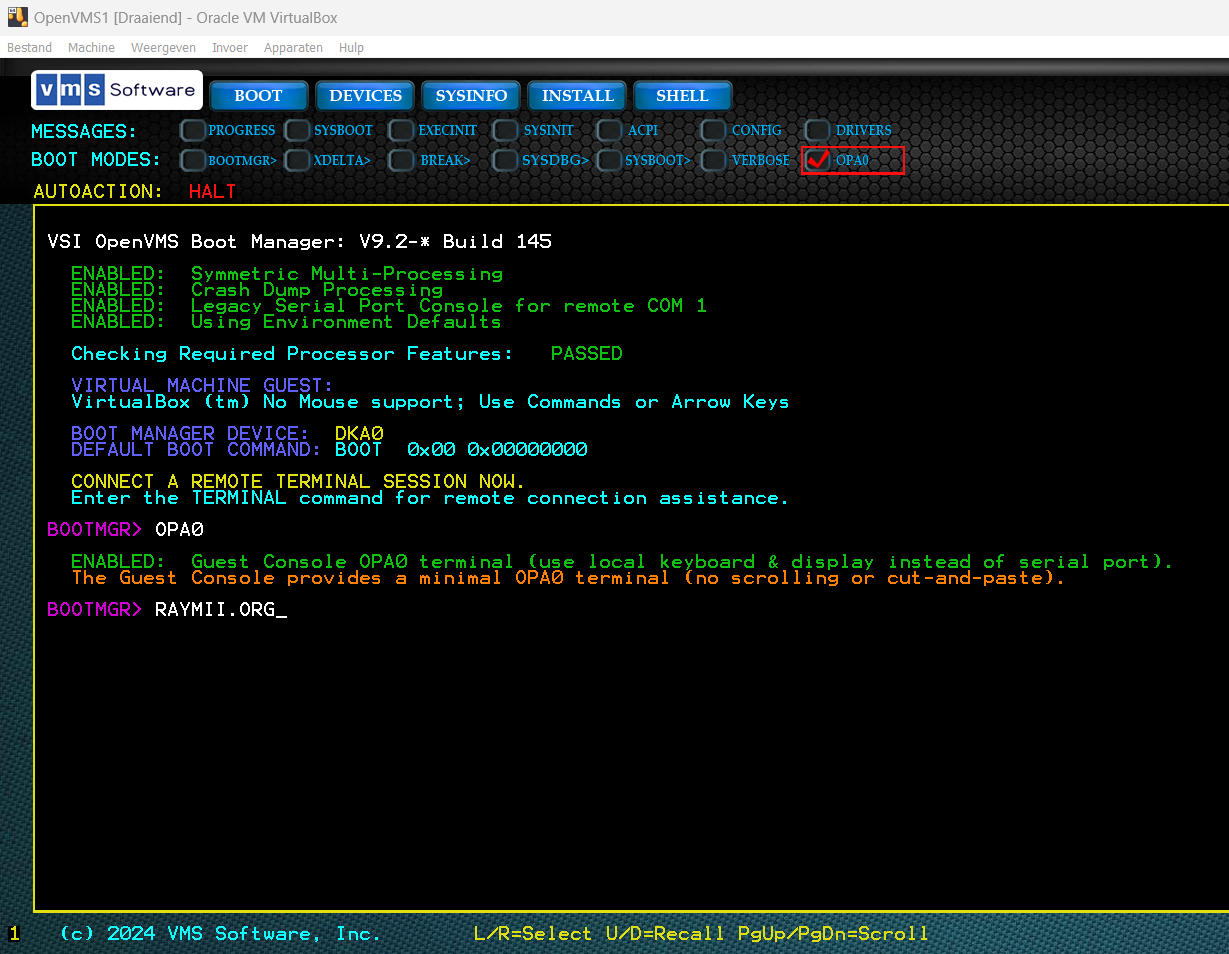The image size is (1229, 954).
Task: Click the HALT autoaction text
Action: point(212,191)
